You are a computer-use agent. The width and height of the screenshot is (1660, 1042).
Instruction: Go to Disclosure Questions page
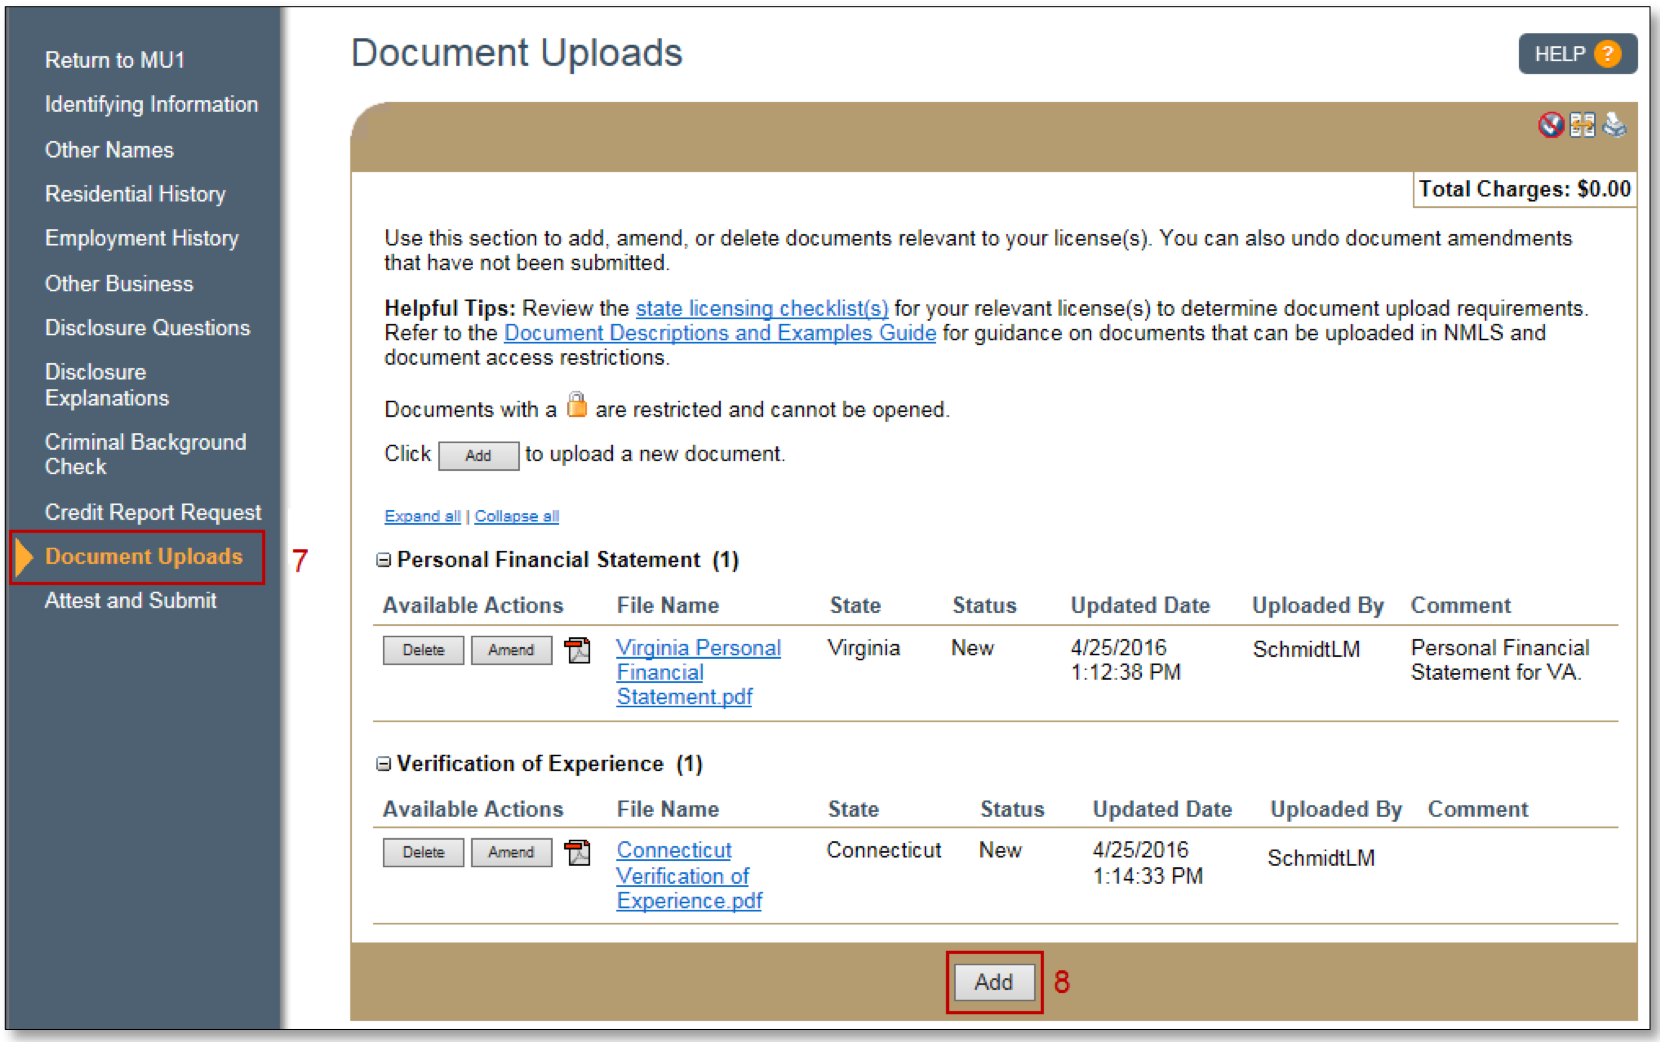pyautogui.click(x=147, y=328)
